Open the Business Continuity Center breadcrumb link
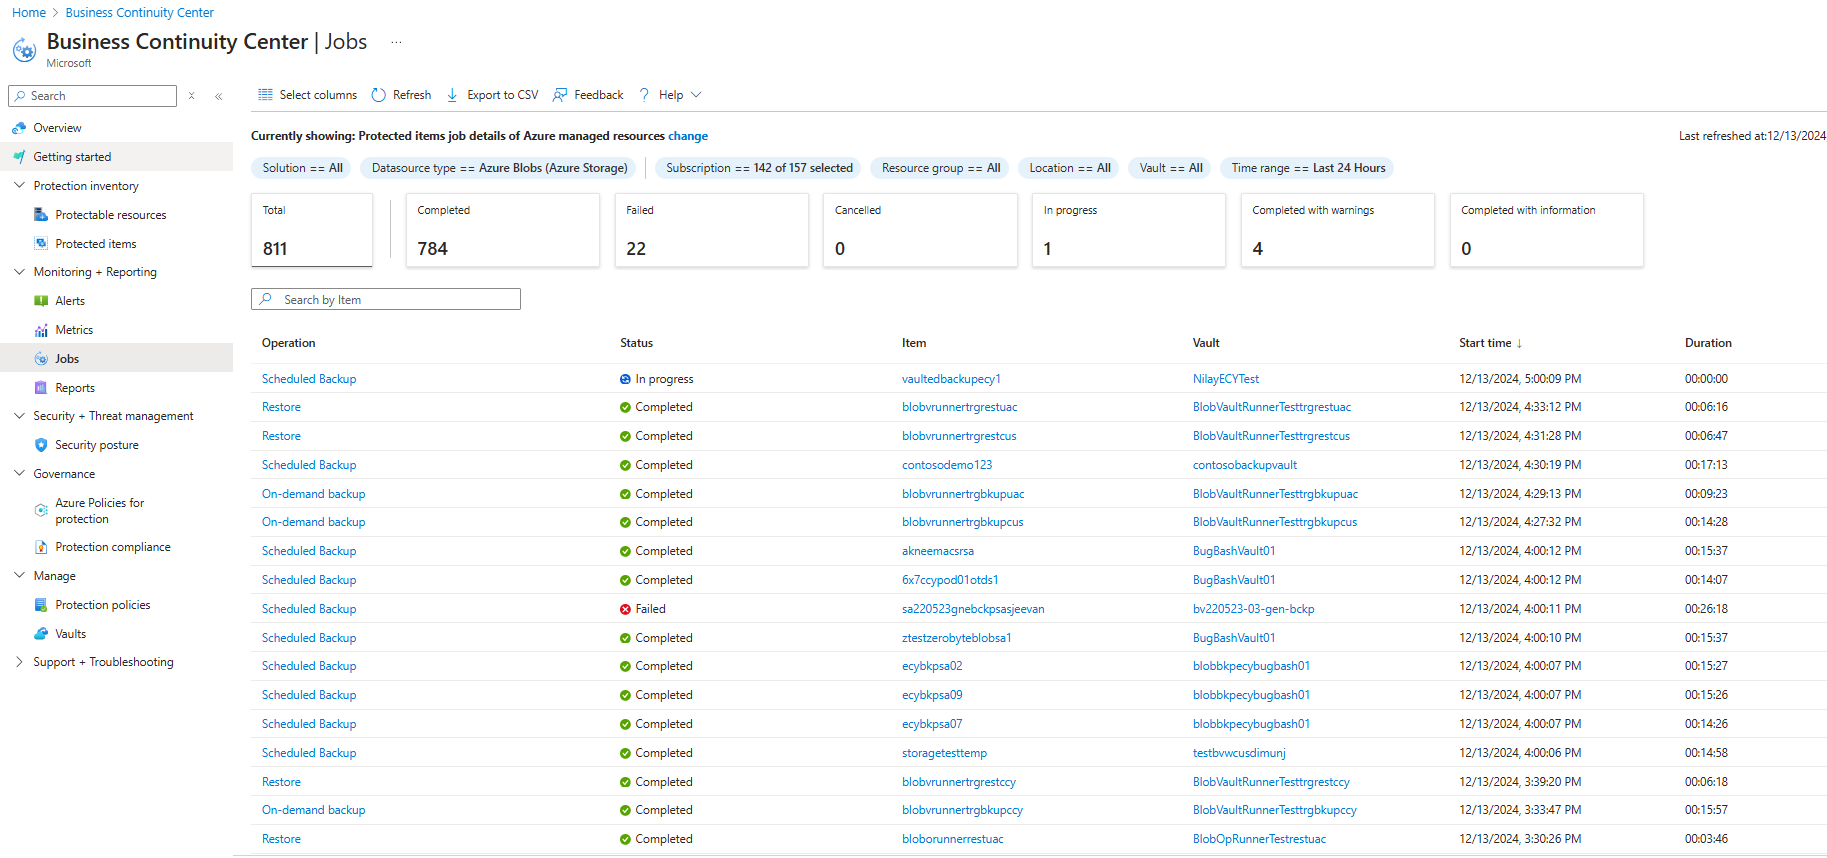The height and width of the screenshot is (858, 1827). pyautogui.click(x=140, y=13)
